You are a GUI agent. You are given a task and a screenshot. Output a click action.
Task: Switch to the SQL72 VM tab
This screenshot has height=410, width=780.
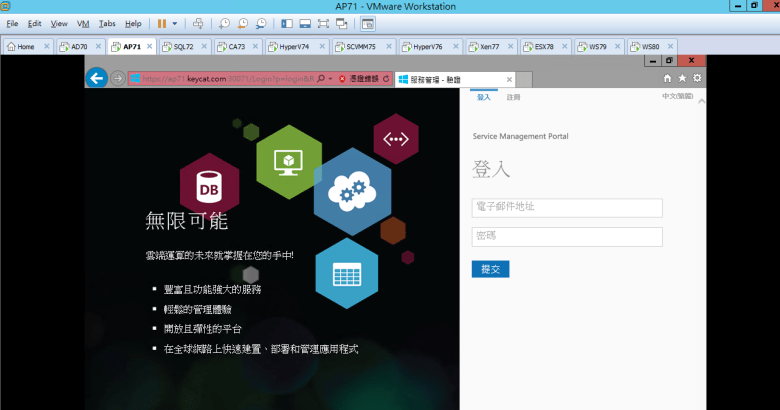point(183,46)
